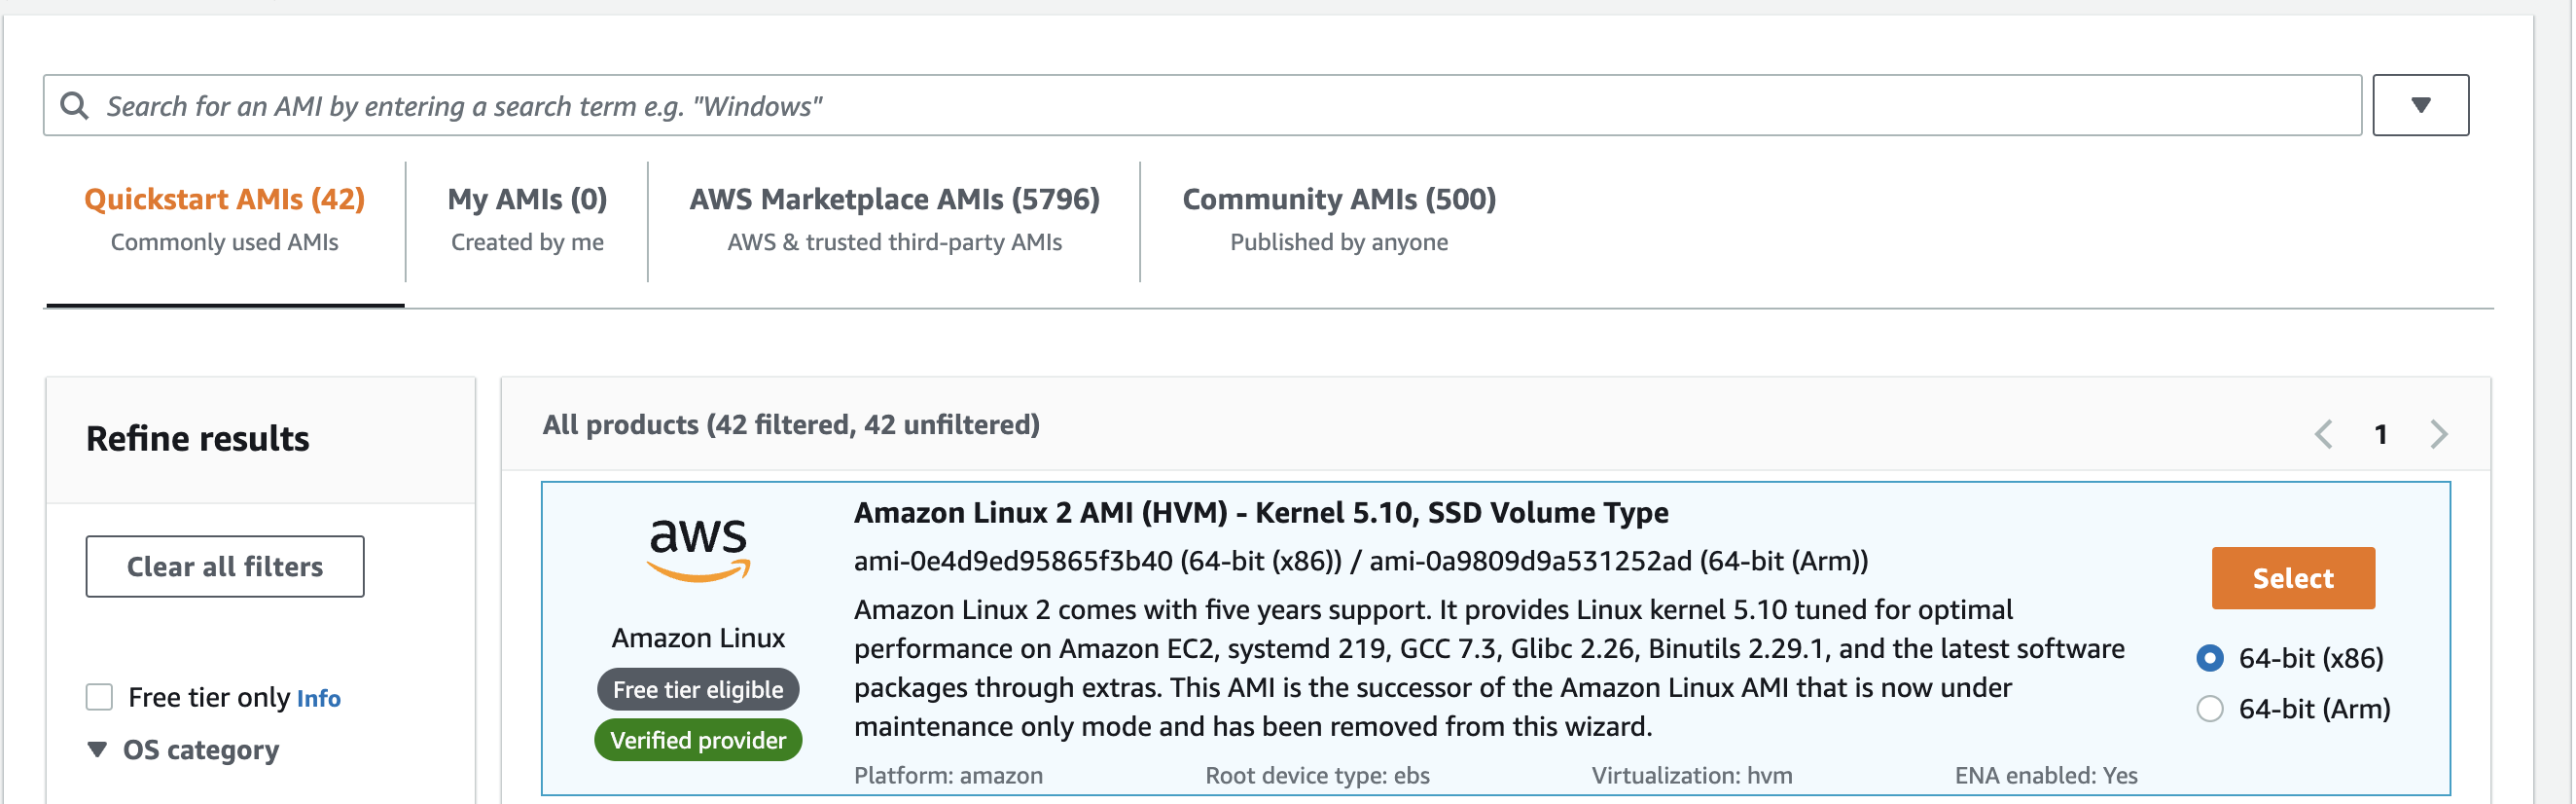2576x804 pixels.
Task: Open the My AMIs tab
Action: [527, 220]
